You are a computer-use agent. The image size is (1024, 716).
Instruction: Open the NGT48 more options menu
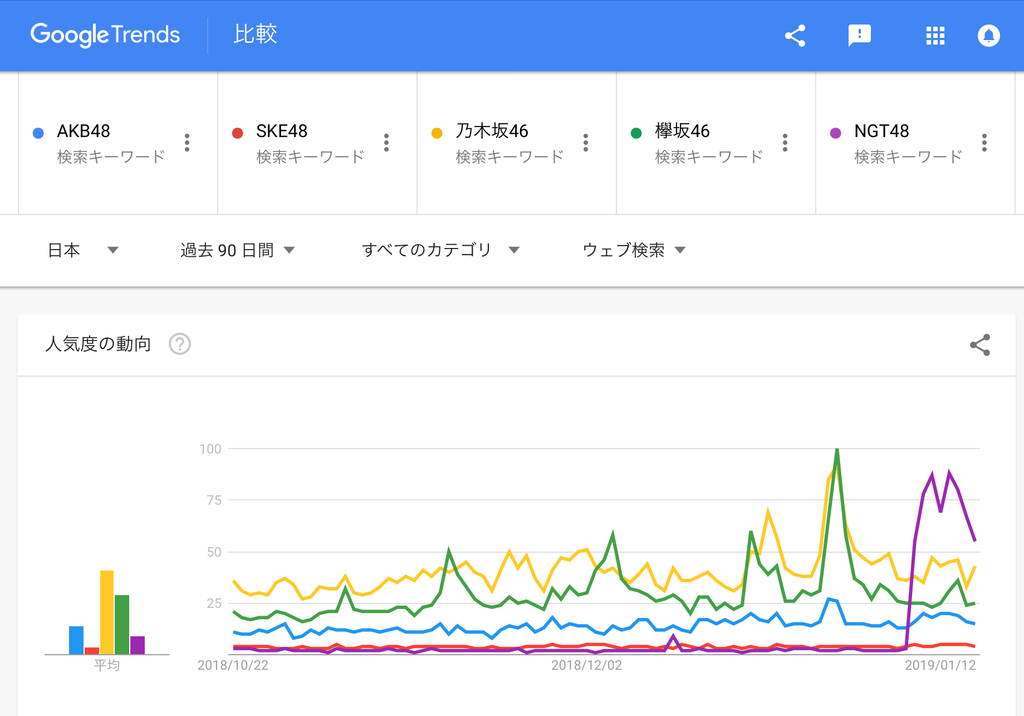pos(984,142)
